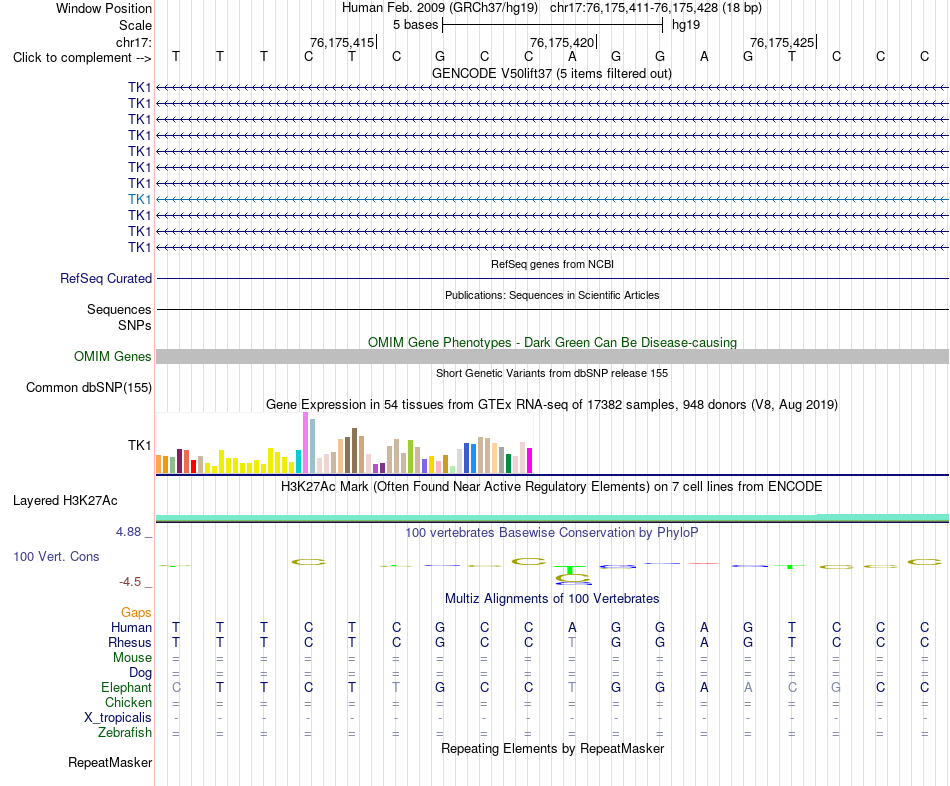
Task: Click the Human alignment row label
Action: tap(131, 627)
